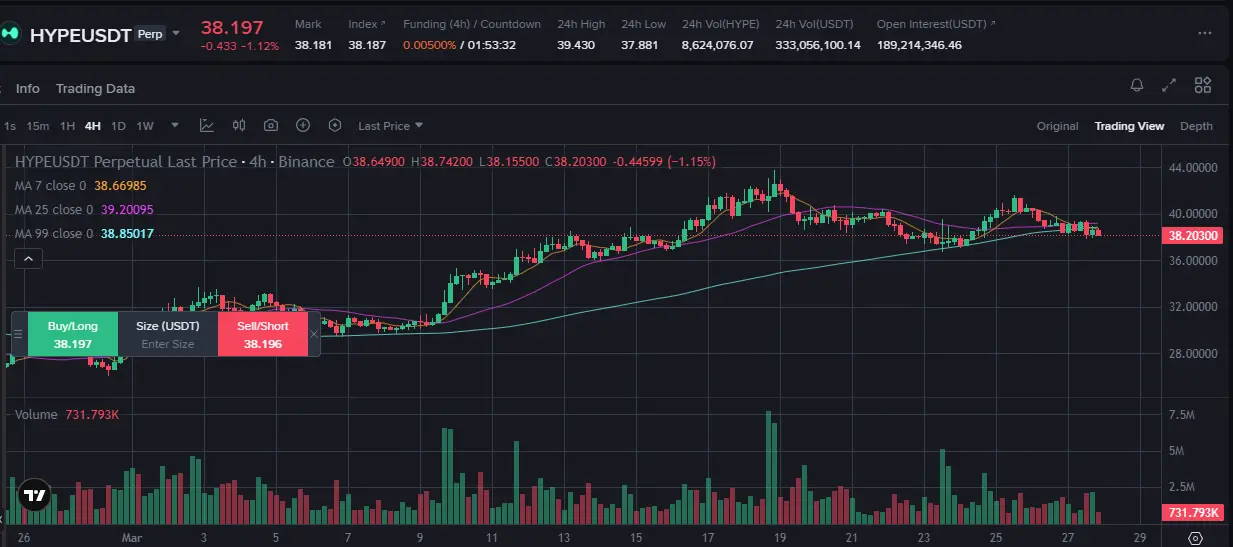The height and width of the screenshot is (547, 1233).
Task: Click the 24h Vol(USDT) value 333,056,100.14
Action: pos(818,45)
